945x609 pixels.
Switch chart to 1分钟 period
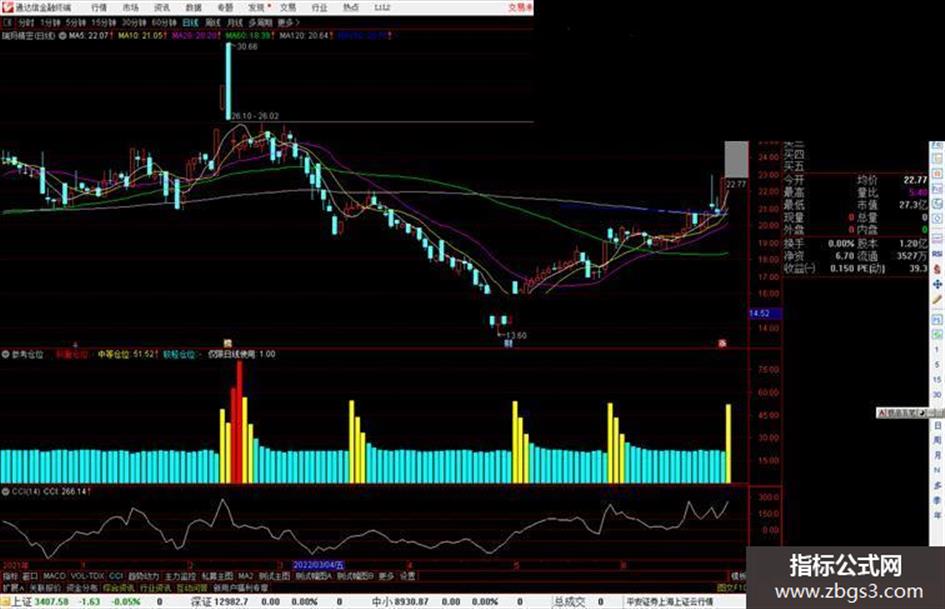point(50,23)
